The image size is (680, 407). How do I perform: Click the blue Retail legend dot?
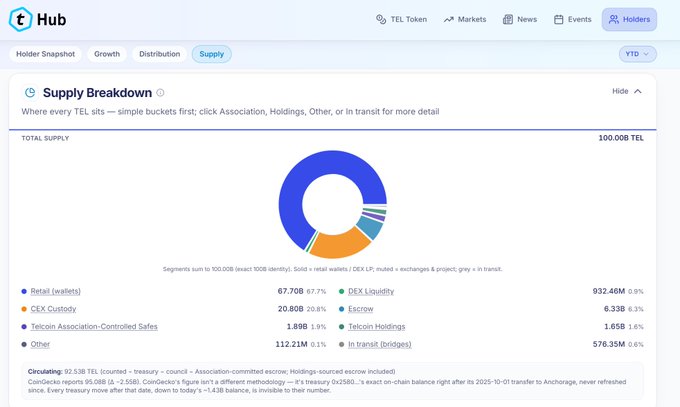[x=24, y=291]
